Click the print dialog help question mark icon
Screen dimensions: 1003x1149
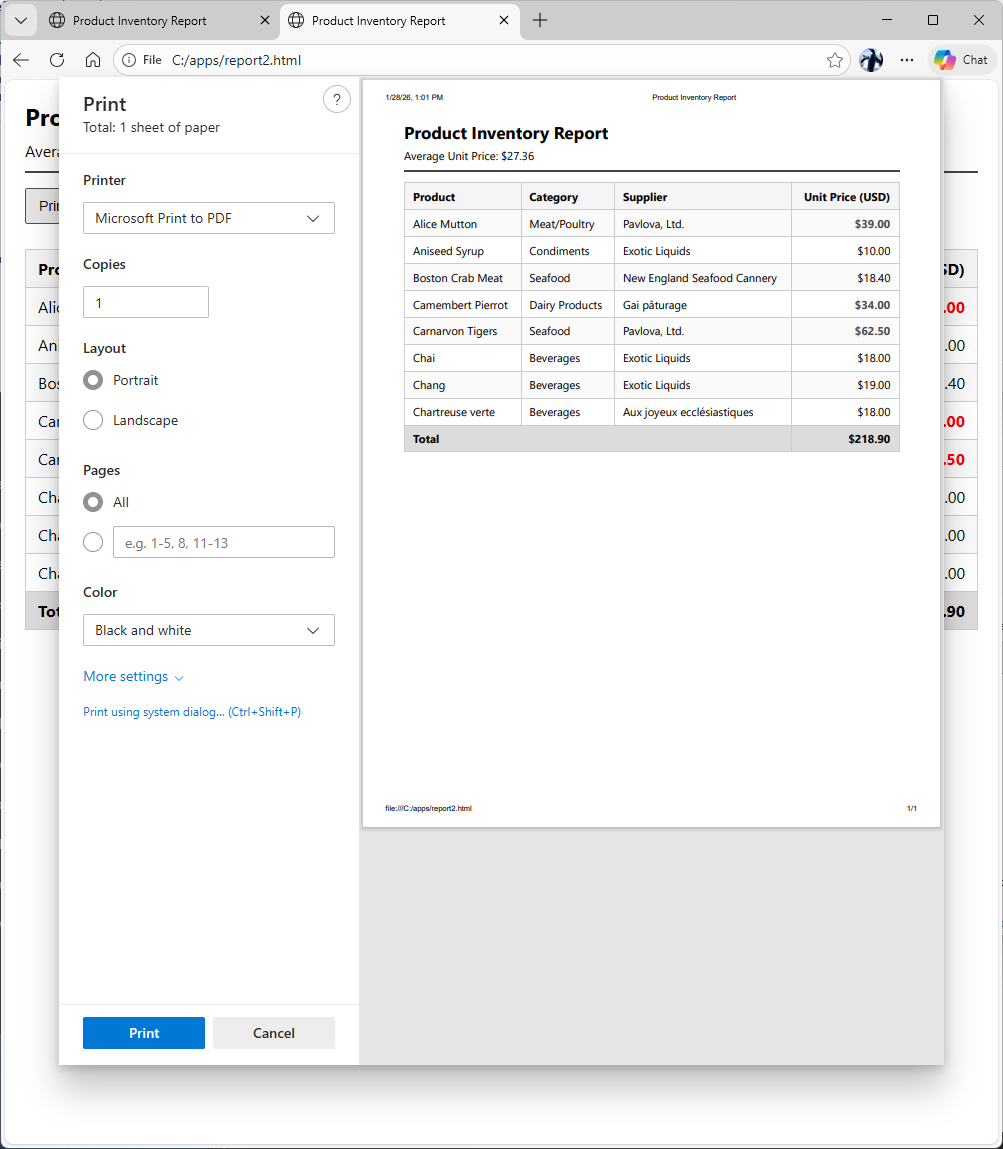pyautogui.click(x=337, y=99)
